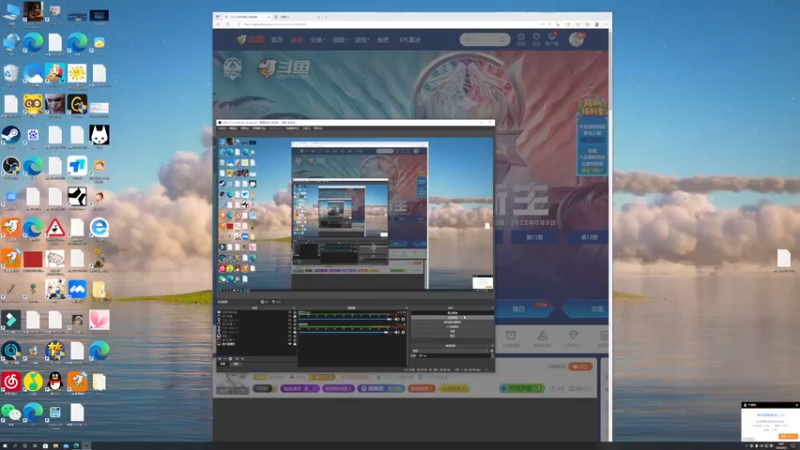Switch to the 第12周 week tab
Screen dimensions: 800x450
coord(589,237)
